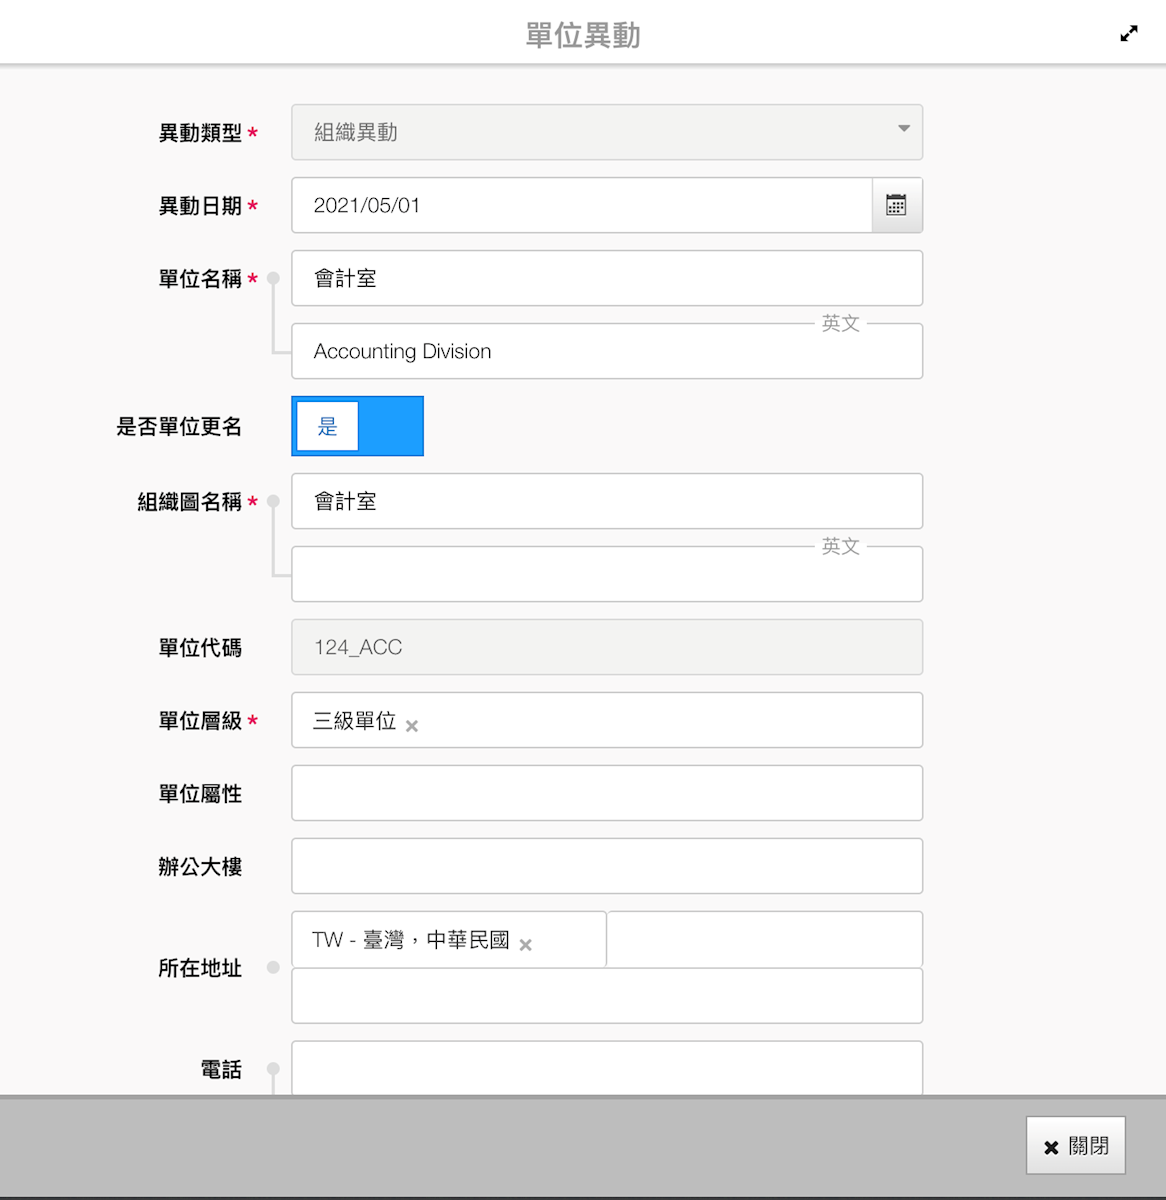1166x1200 pixels.
Task: Open the 單位層級 selection field
Action: pyautogui.click(x=660, y=720)
